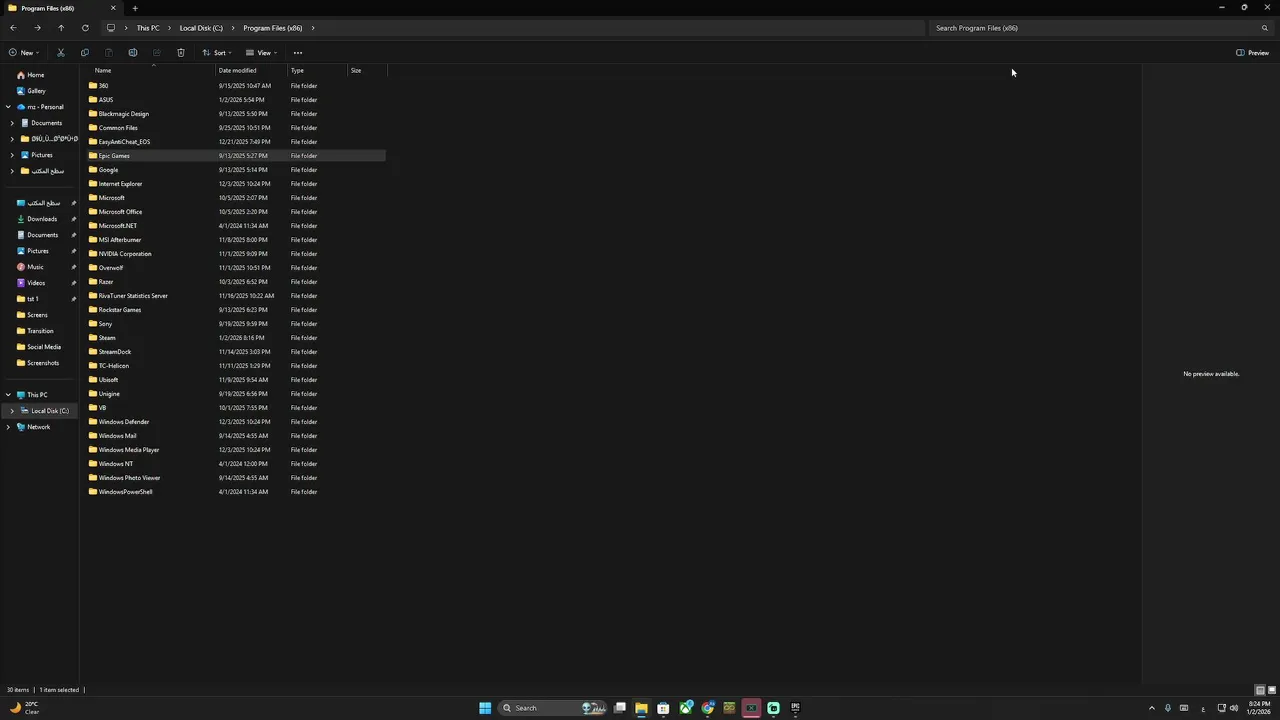
Task: Open Windows Start menu
Action: click(x=485, y=708)
